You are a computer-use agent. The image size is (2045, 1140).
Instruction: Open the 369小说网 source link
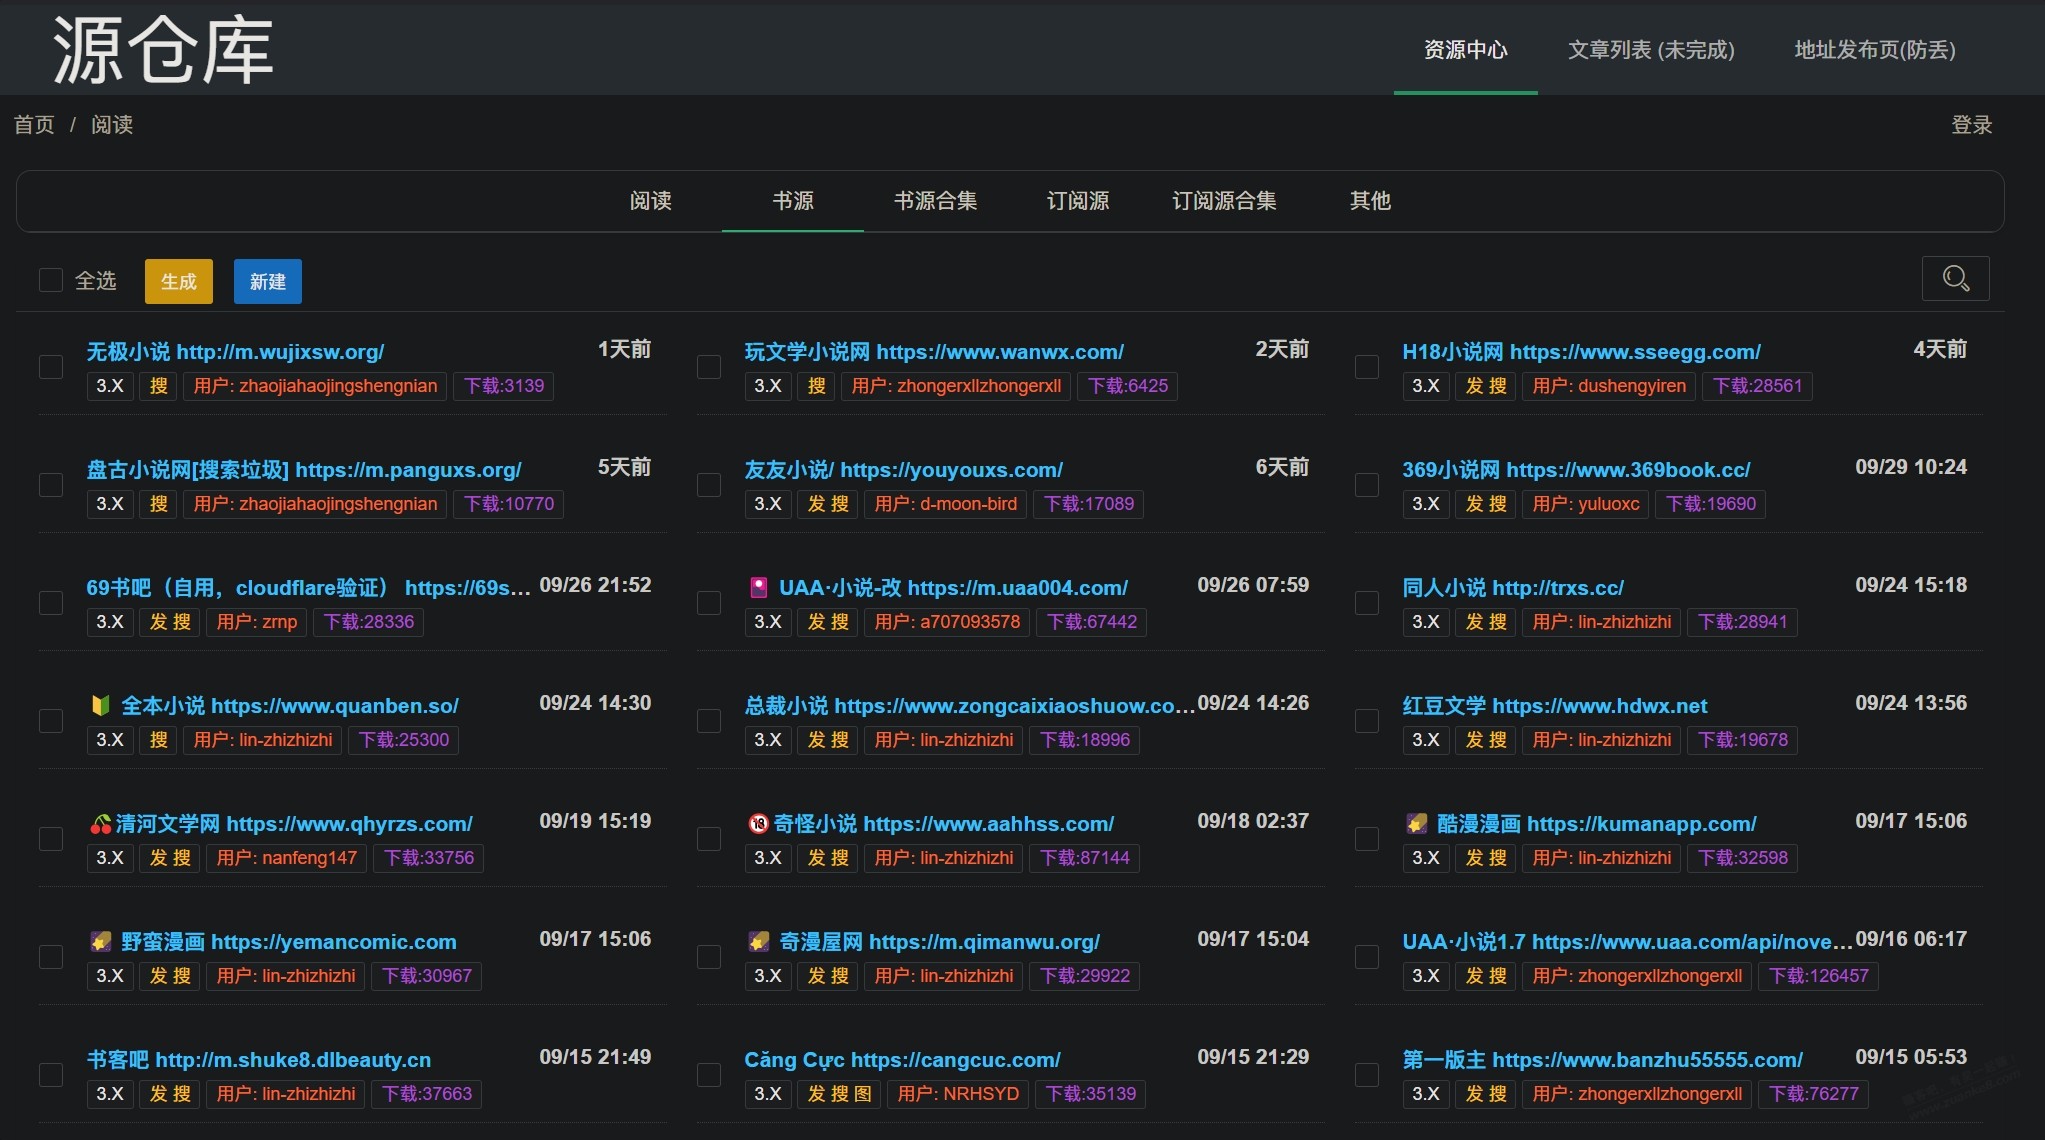coord(1576,470)
